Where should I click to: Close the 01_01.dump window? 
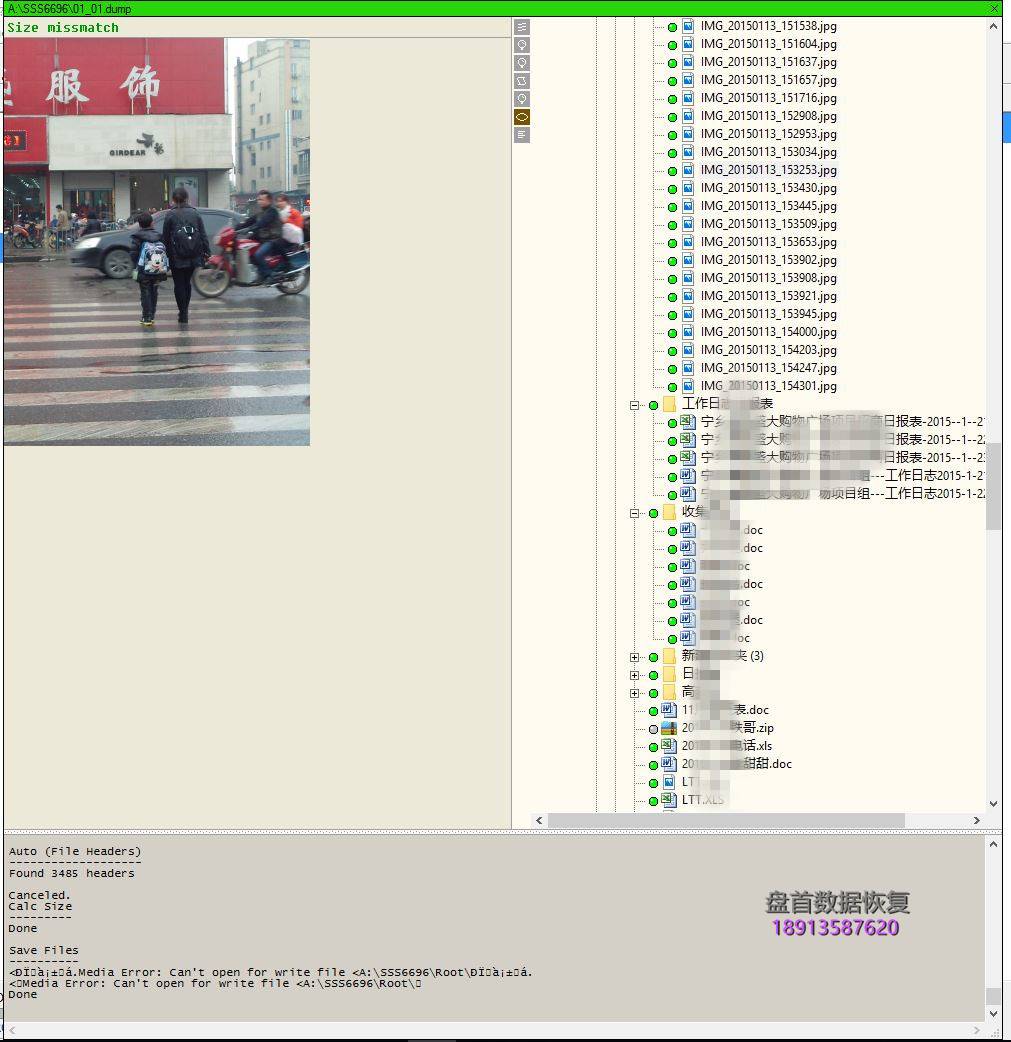[994, 8]
